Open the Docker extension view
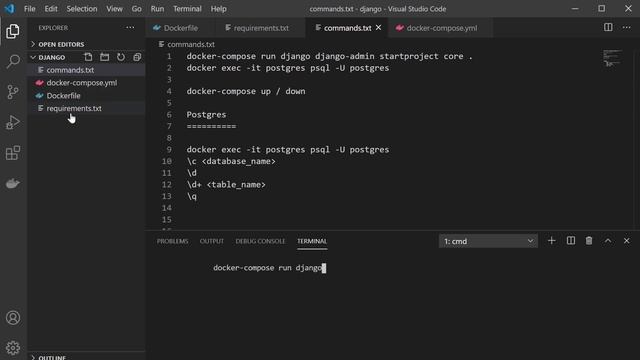This screenshot has height=360, width=640. click(13, 184)
